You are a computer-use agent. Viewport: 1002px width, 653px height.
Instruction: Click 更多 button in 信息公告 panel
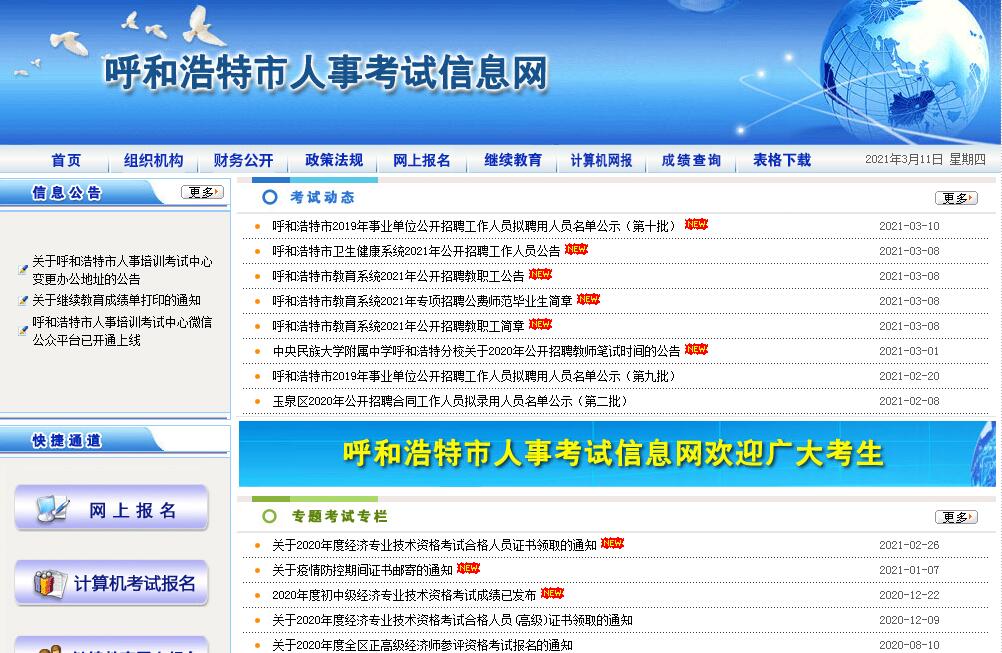tap(202, 192)
